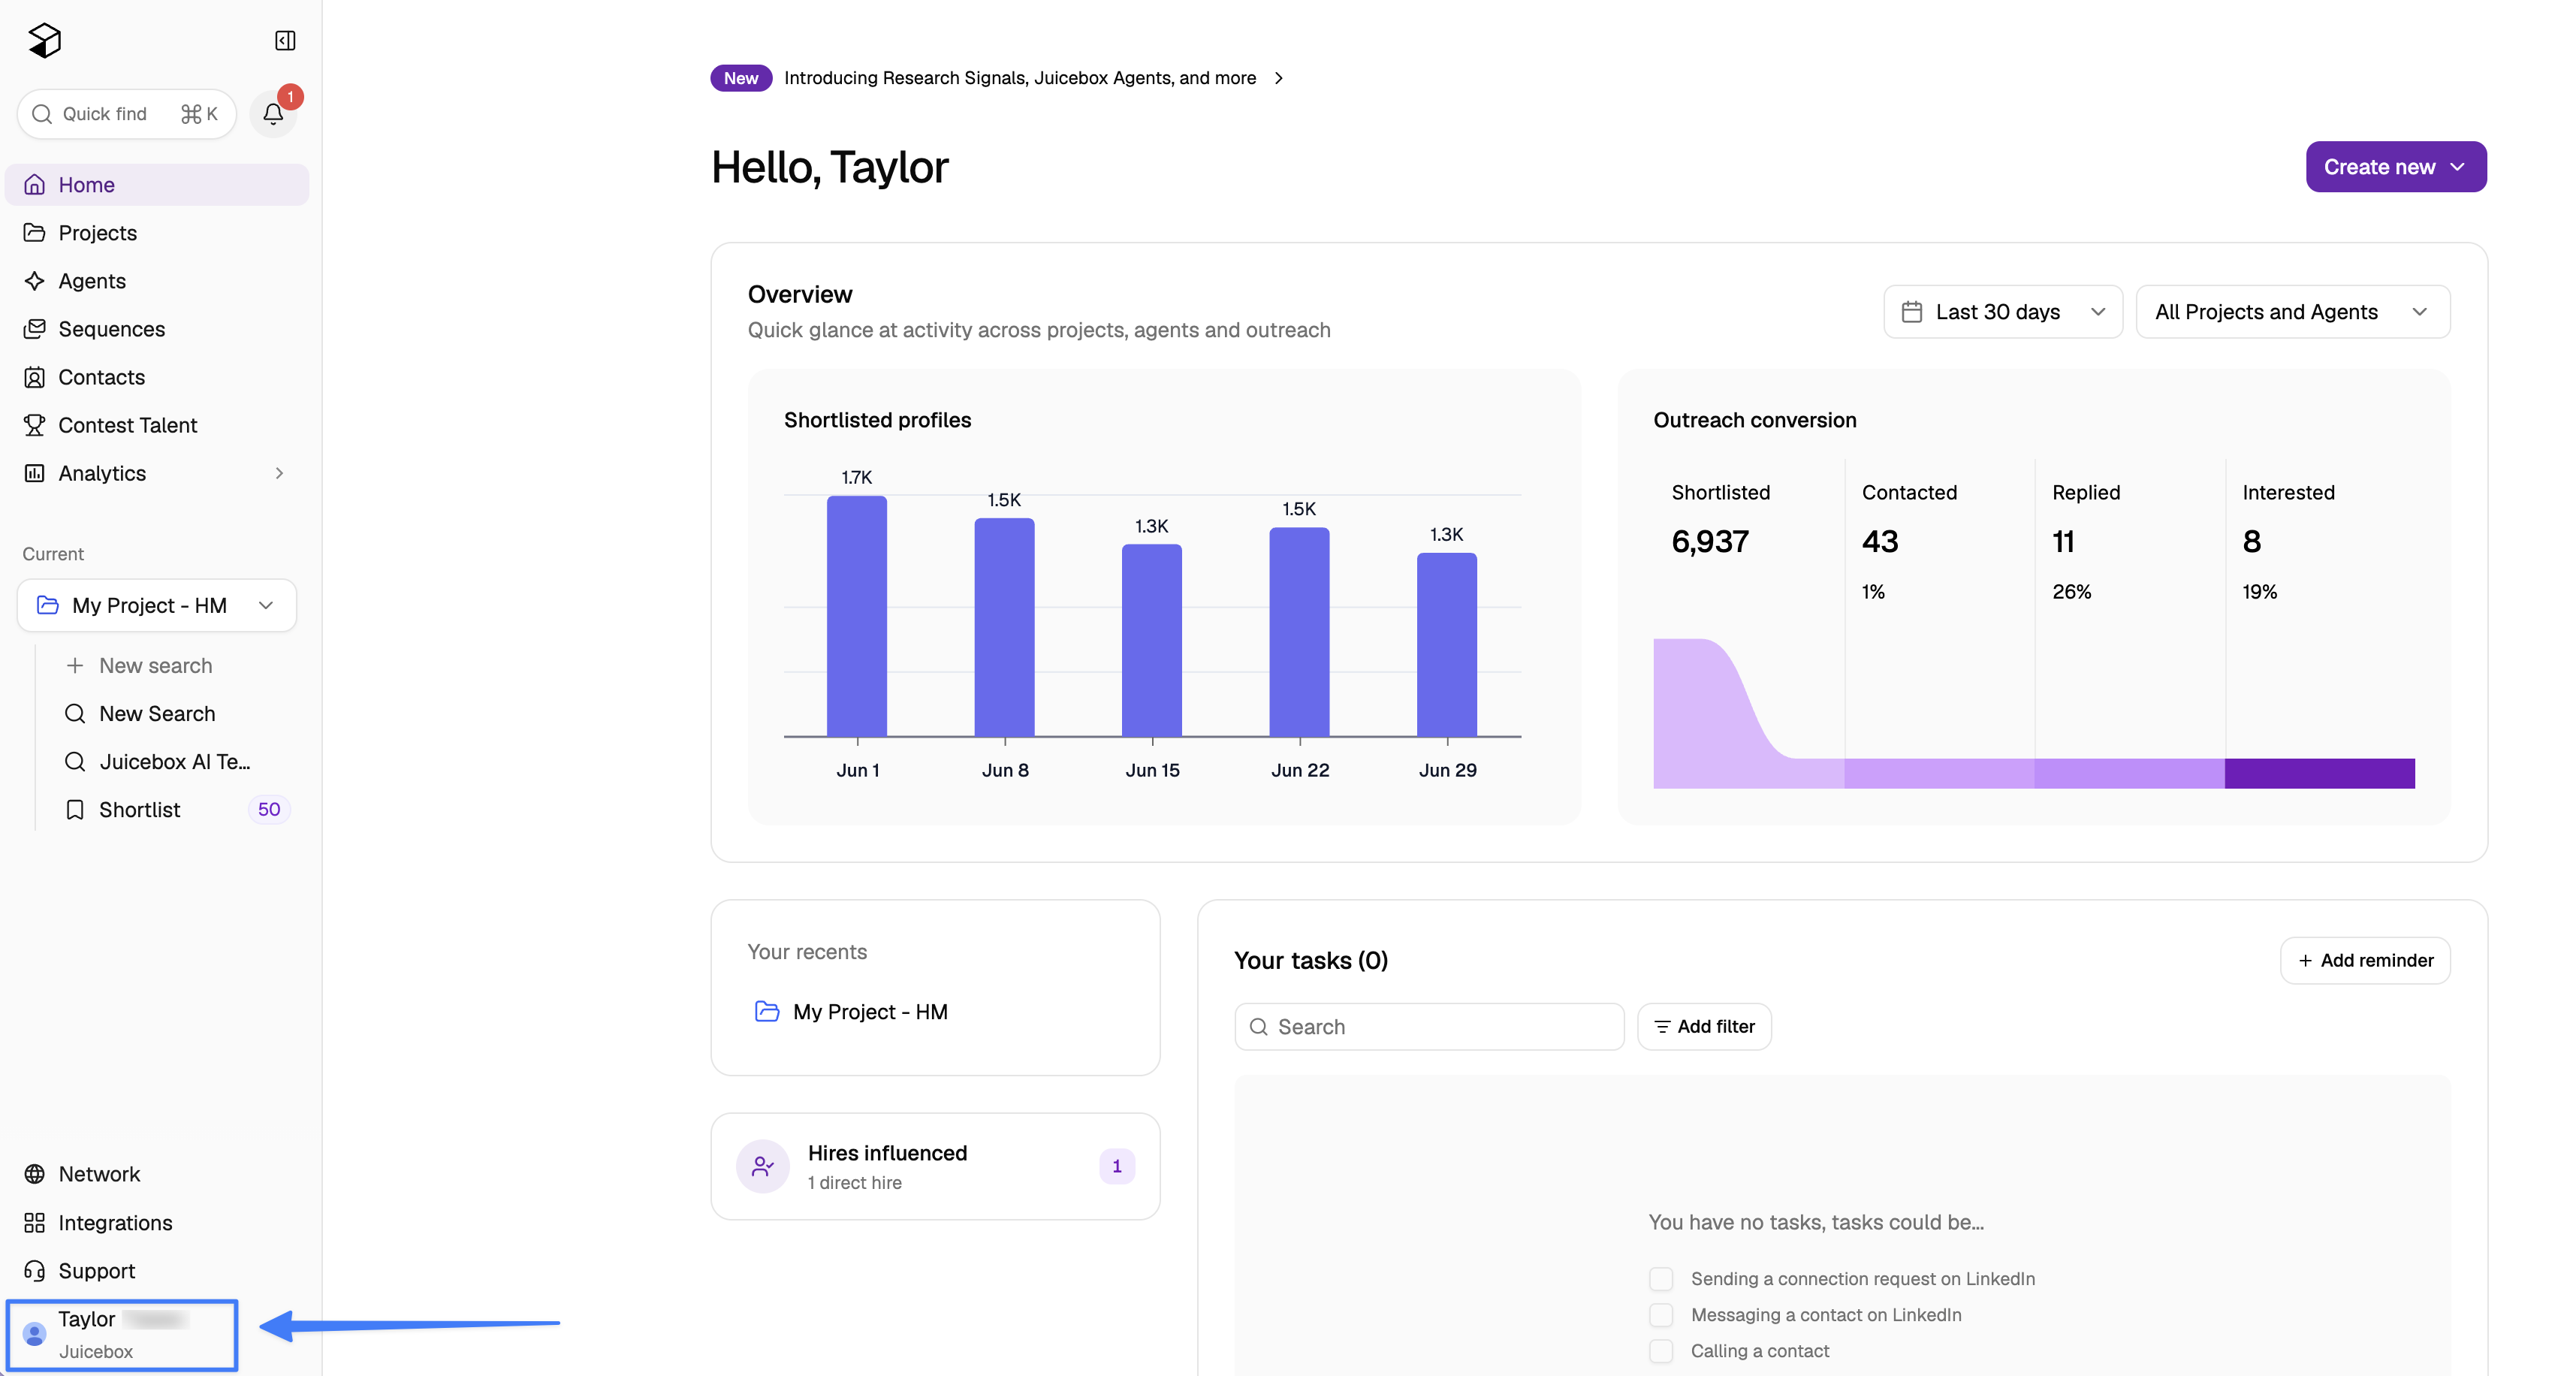Open the notifications bell
The height and width of the screenshot is (1376, 2576).
tap(273, 114)
